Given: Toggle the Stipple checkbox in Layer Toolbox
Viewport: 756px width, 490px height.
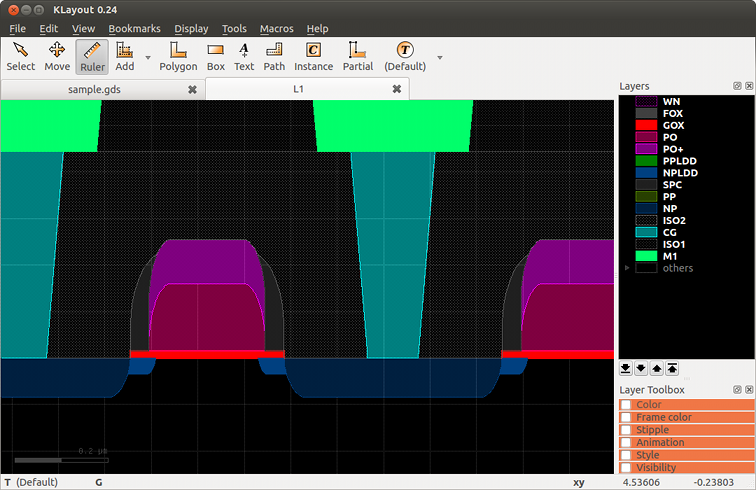Looking at the screenshot, I should [626, 430].
